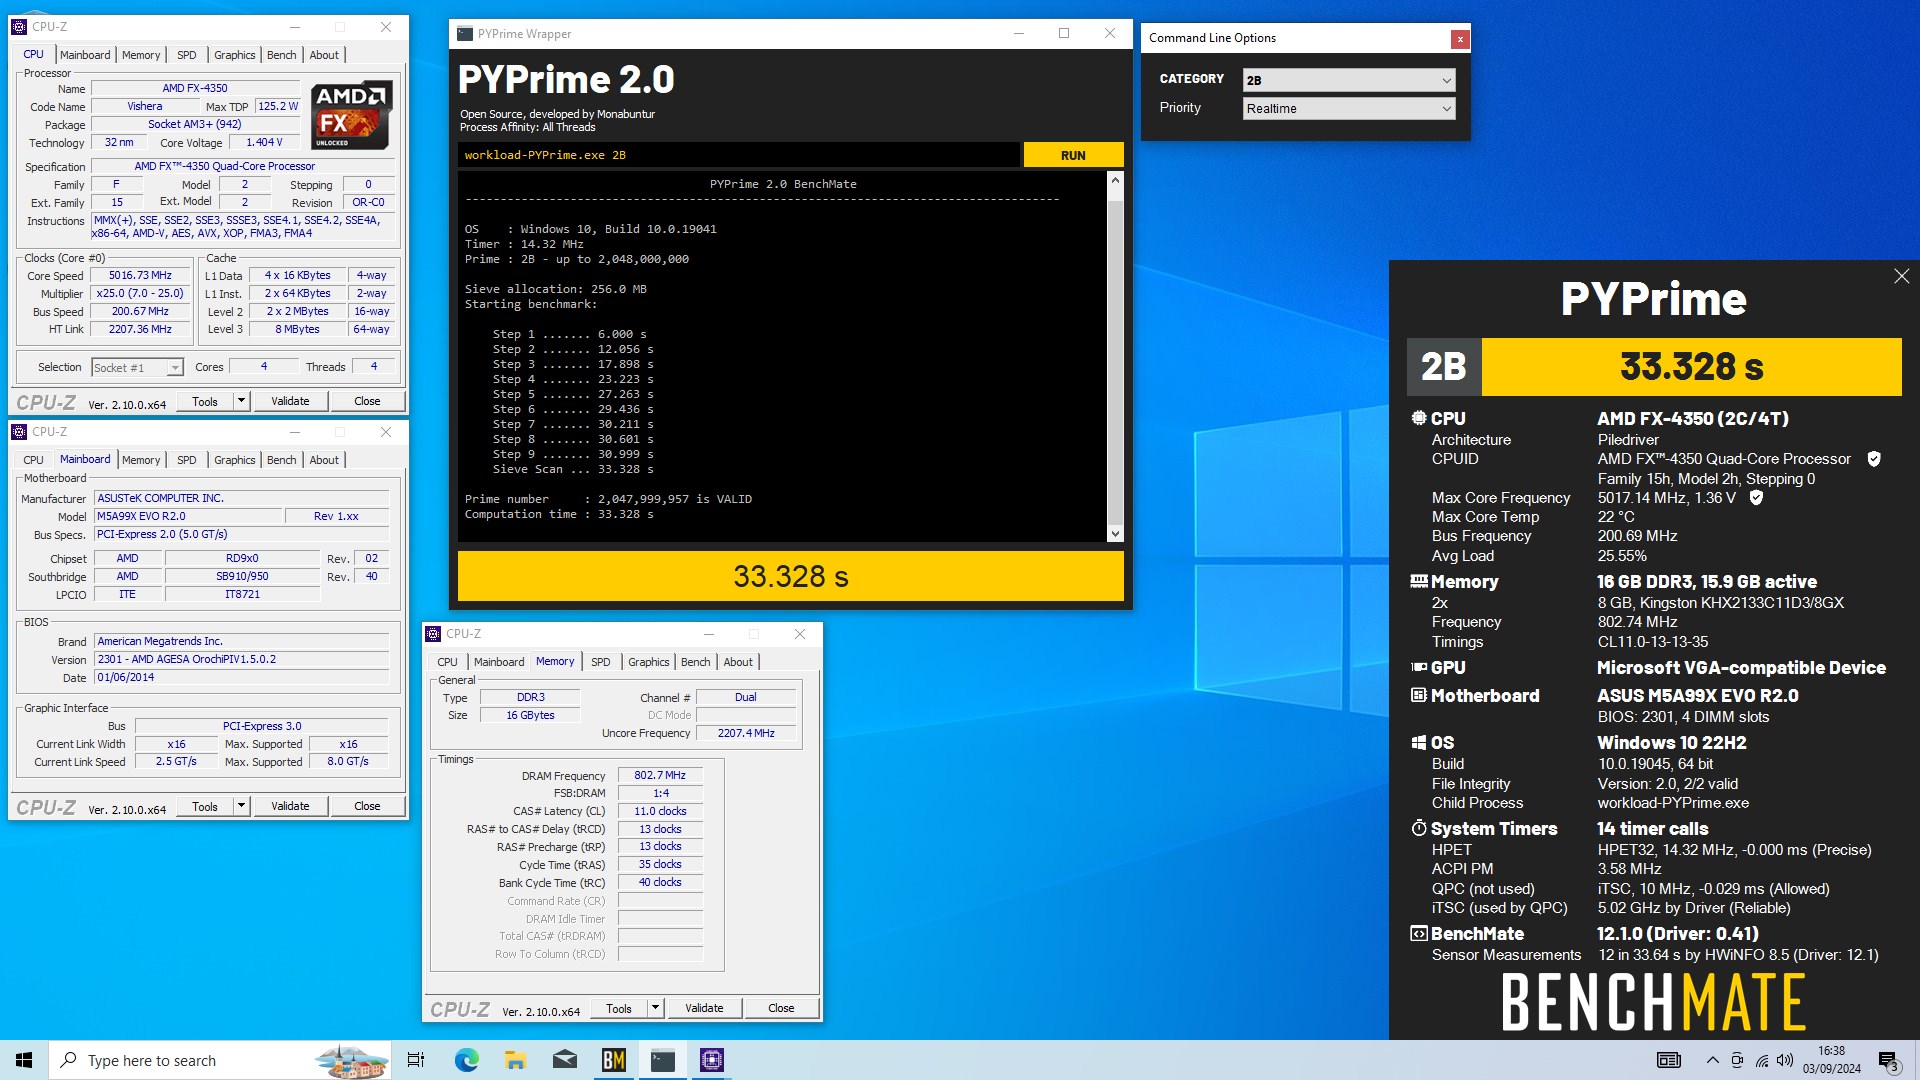Click the Memory section icon in BenchMate
1920x1080 pixels.
[1418, 581]
